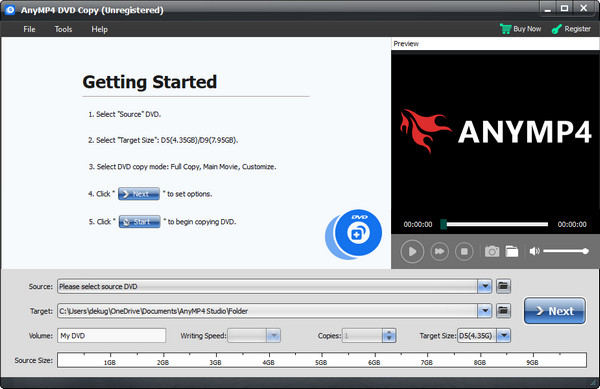
Task: Open the Tools menu
Action: (x=63, y=29)
